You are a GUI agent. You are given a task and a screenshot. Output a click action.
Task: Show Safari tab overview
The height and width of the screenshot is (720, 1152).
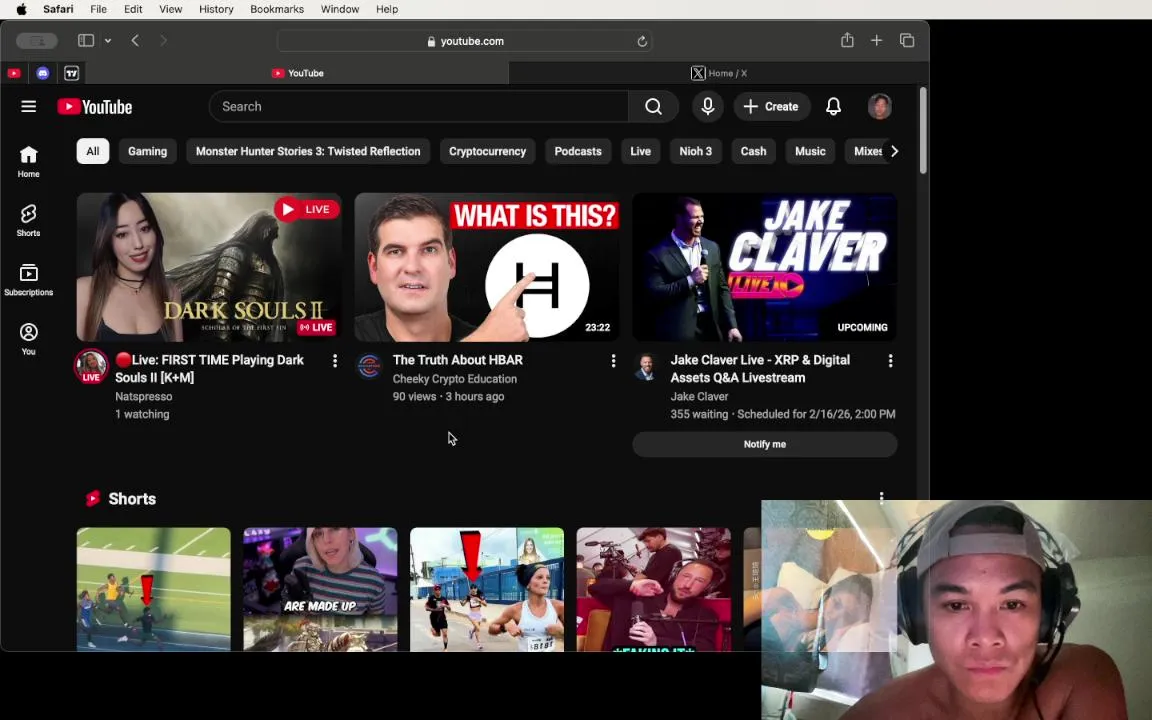point(907,40)
